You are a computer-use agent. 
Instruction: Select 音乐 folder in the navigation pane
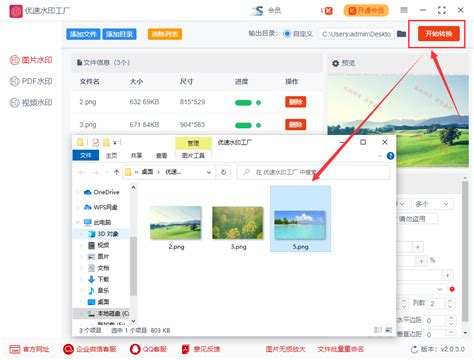click(x=99, y=290)
